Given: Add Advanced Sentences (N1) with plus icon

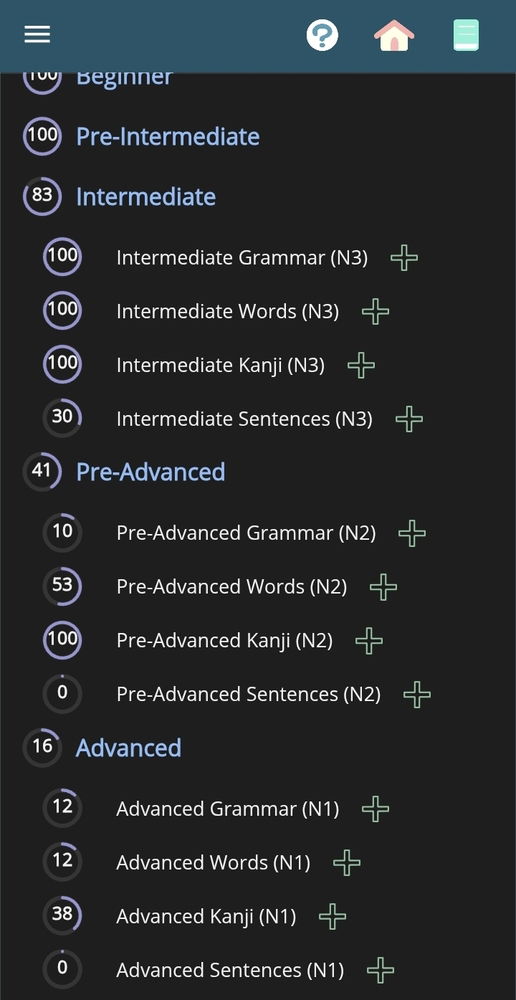Looking at the screenshot, I should (x=380, y=970).
